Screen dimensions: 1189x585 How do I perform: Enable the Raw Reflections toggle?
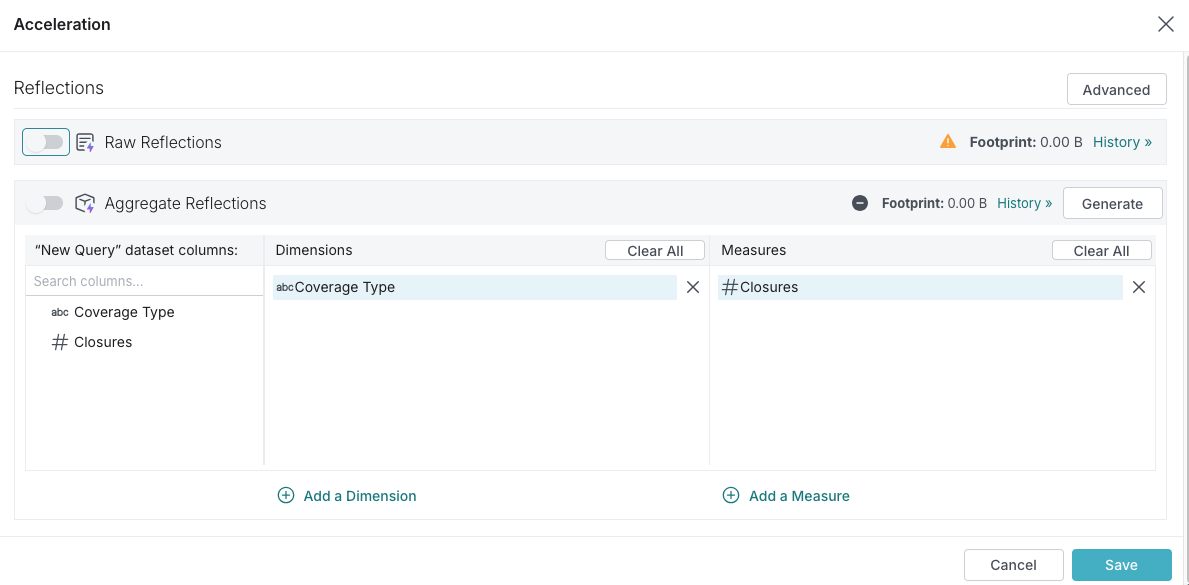pyautogui.click(x=46, y=142)
